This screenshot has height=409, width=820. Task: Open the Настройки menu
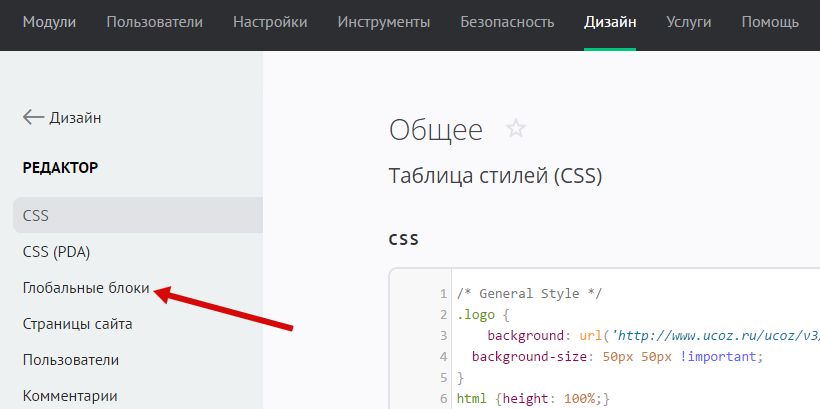click(x=270, y=22)
